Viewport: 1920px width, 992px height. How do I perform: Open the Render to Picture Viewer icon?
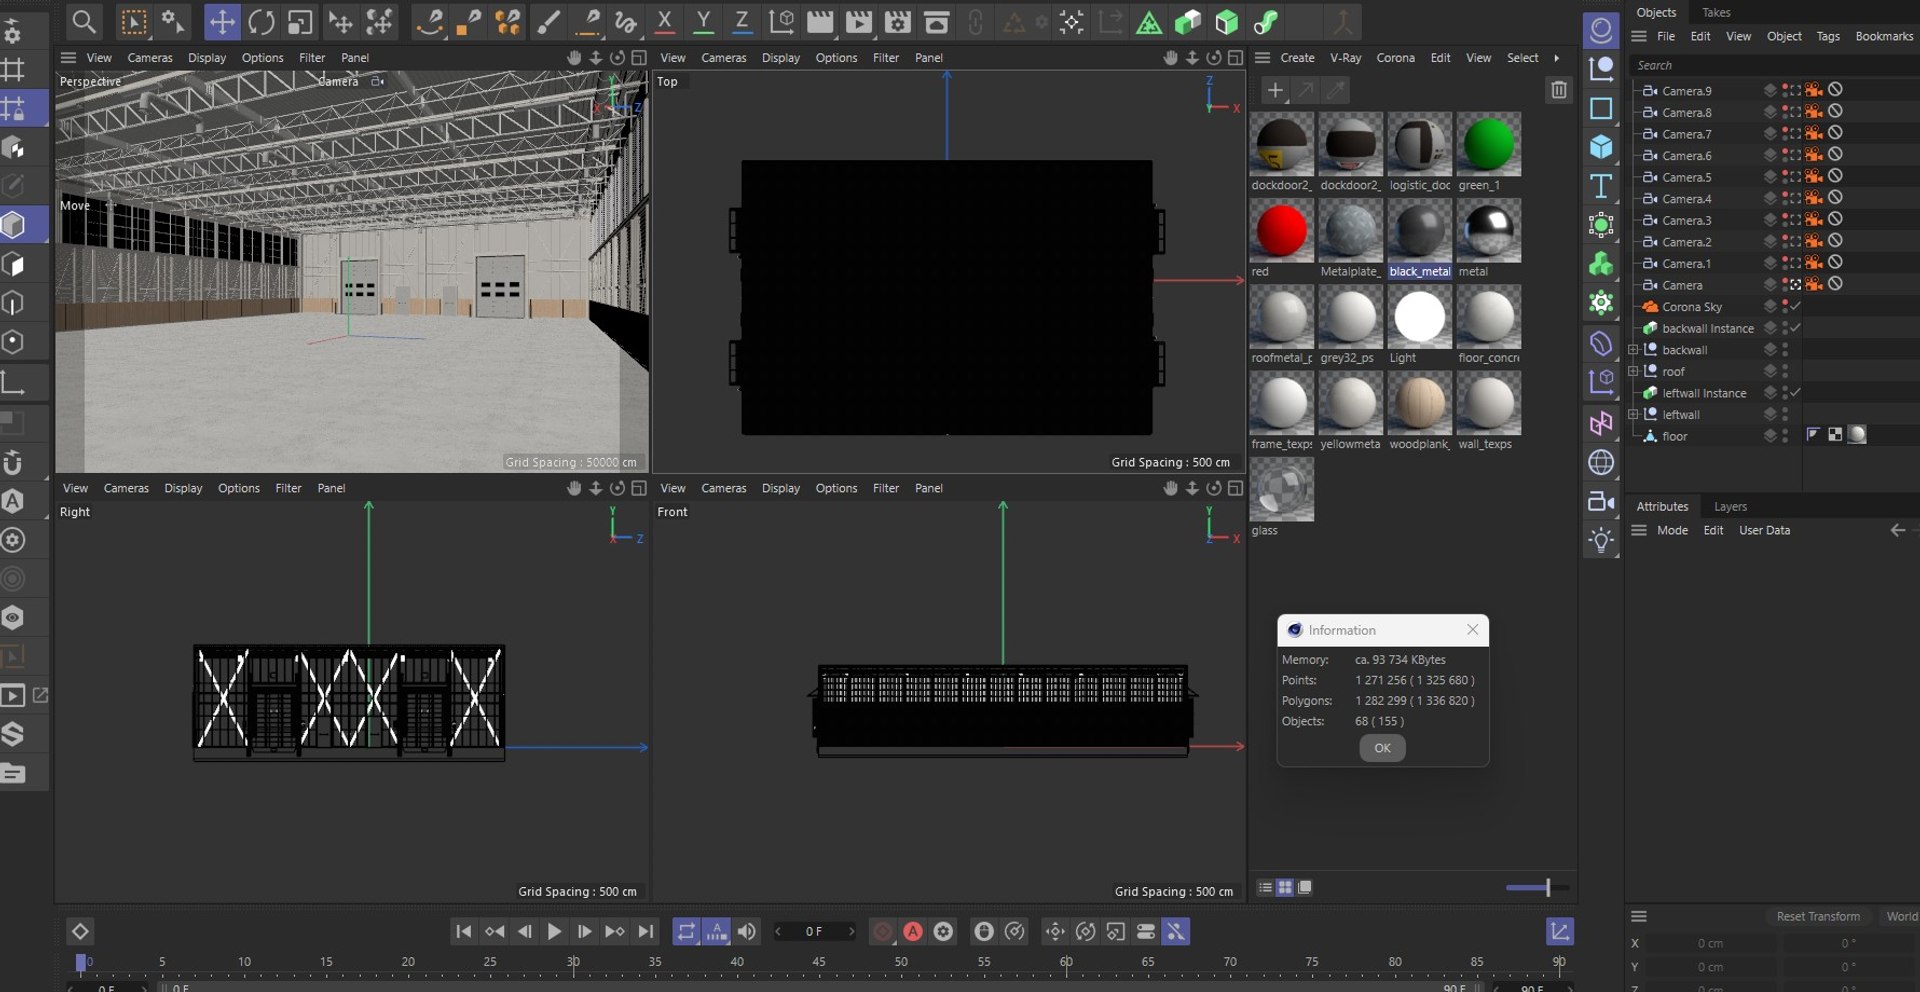[858, 22]
